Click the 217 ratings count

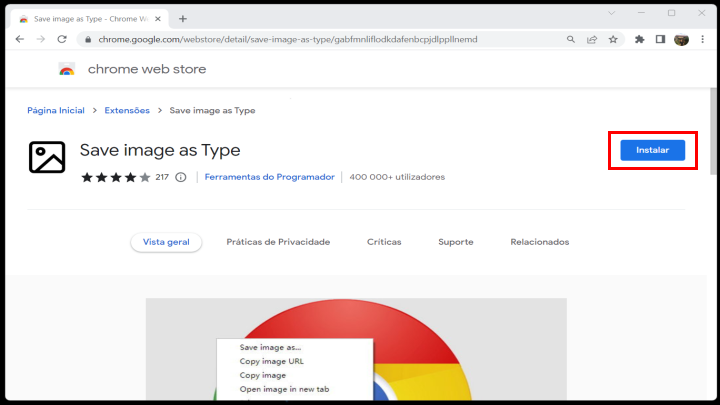[x=162, y=177]
